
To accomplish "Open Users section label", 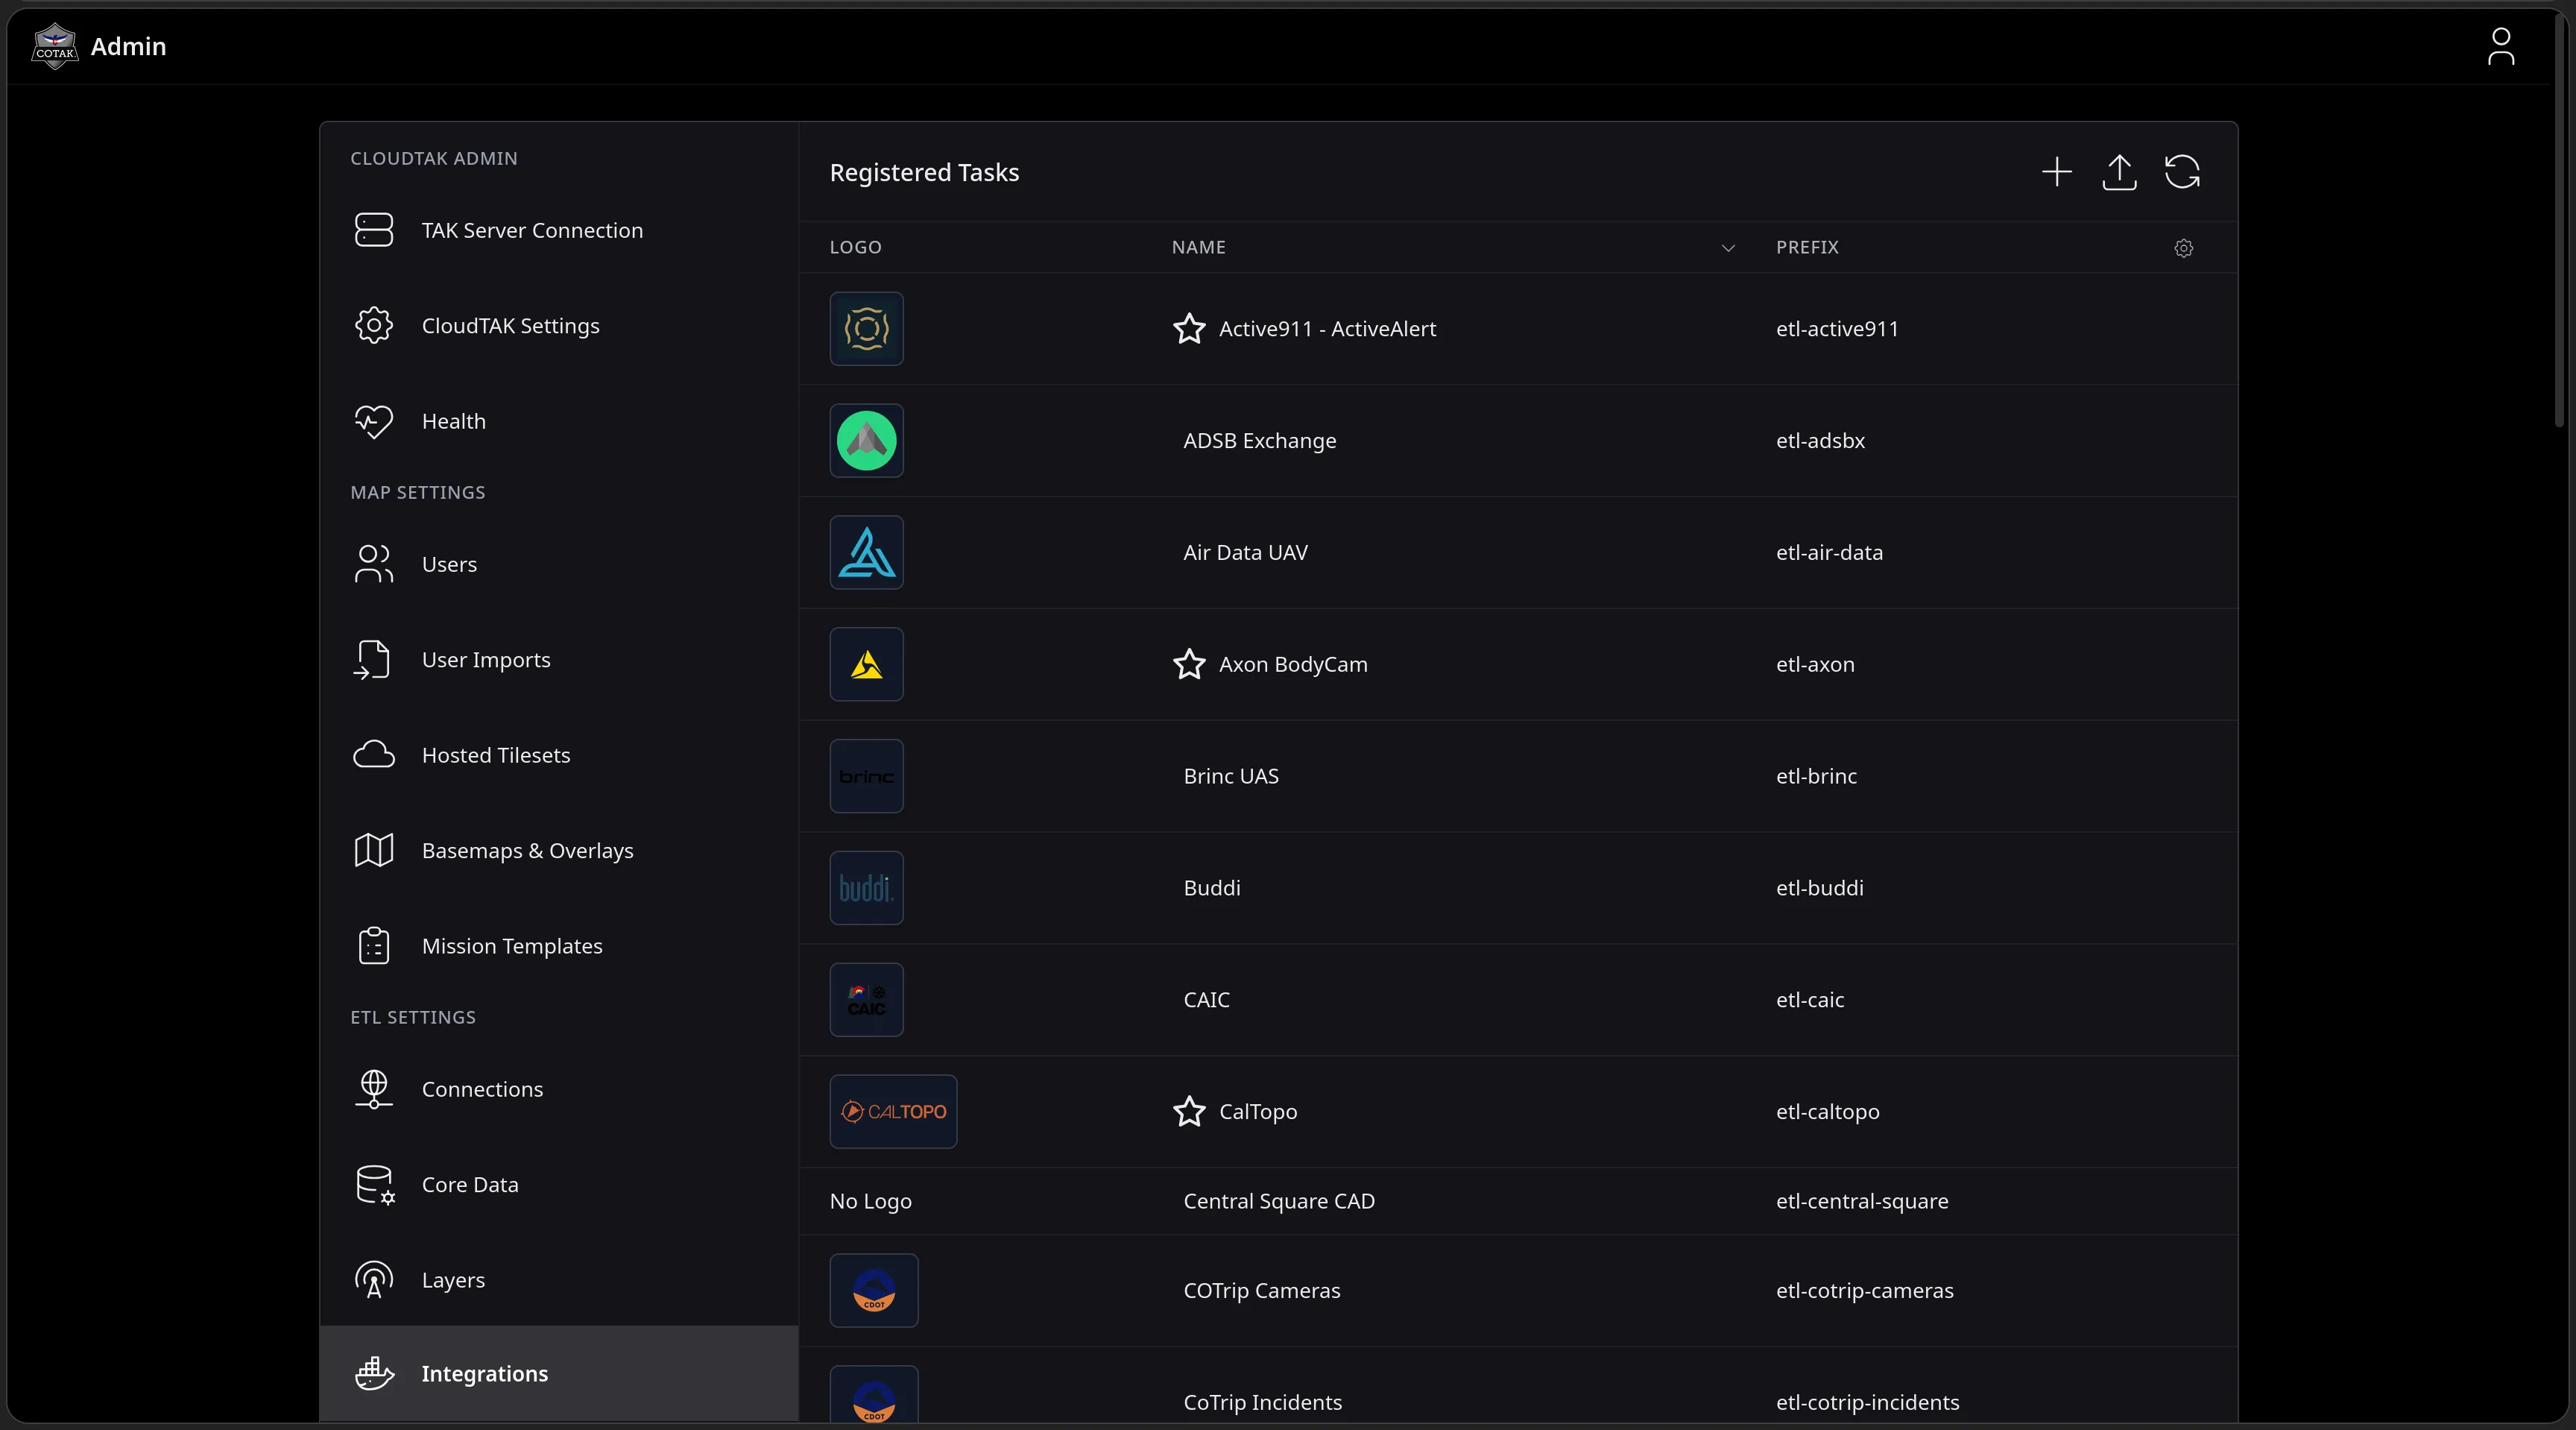I will 449,564.
